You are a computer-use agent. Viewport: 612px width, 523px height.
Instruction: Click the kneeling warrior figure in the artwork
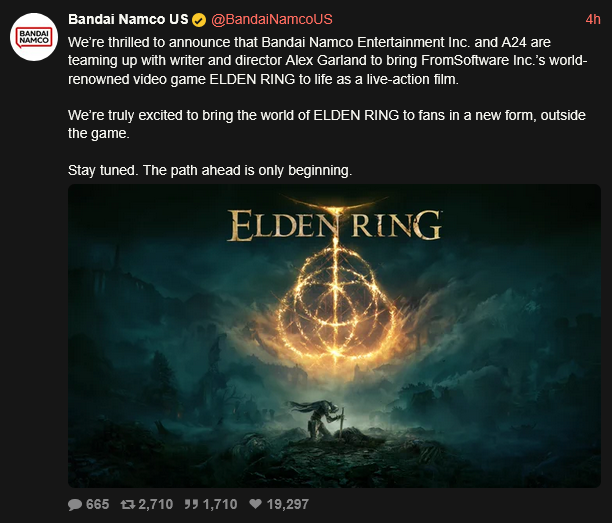[320, 419]
